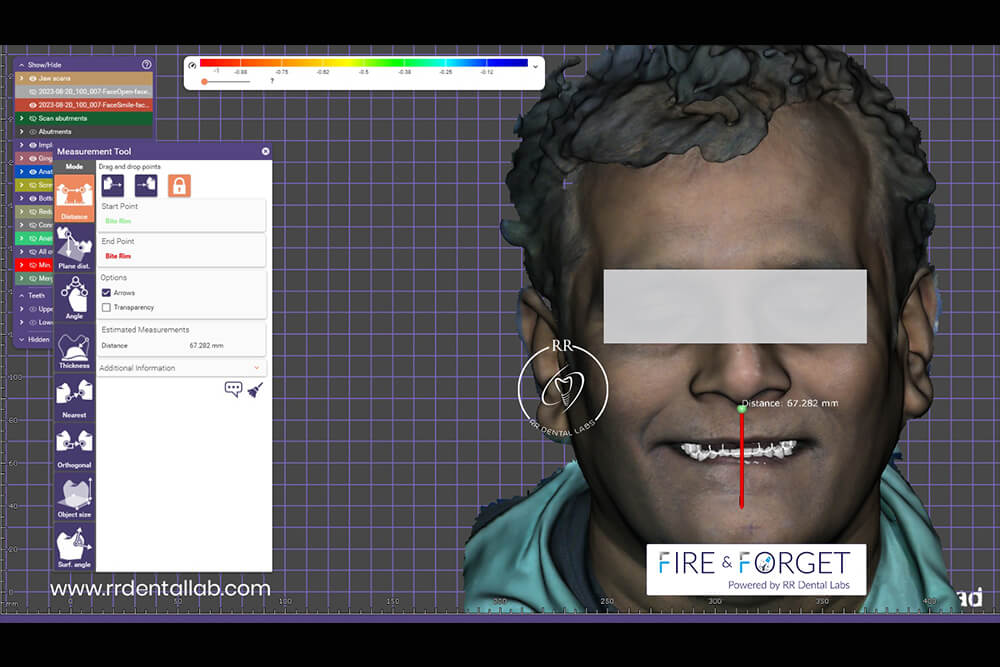Select the Distance measurement mode

point(74,198)
